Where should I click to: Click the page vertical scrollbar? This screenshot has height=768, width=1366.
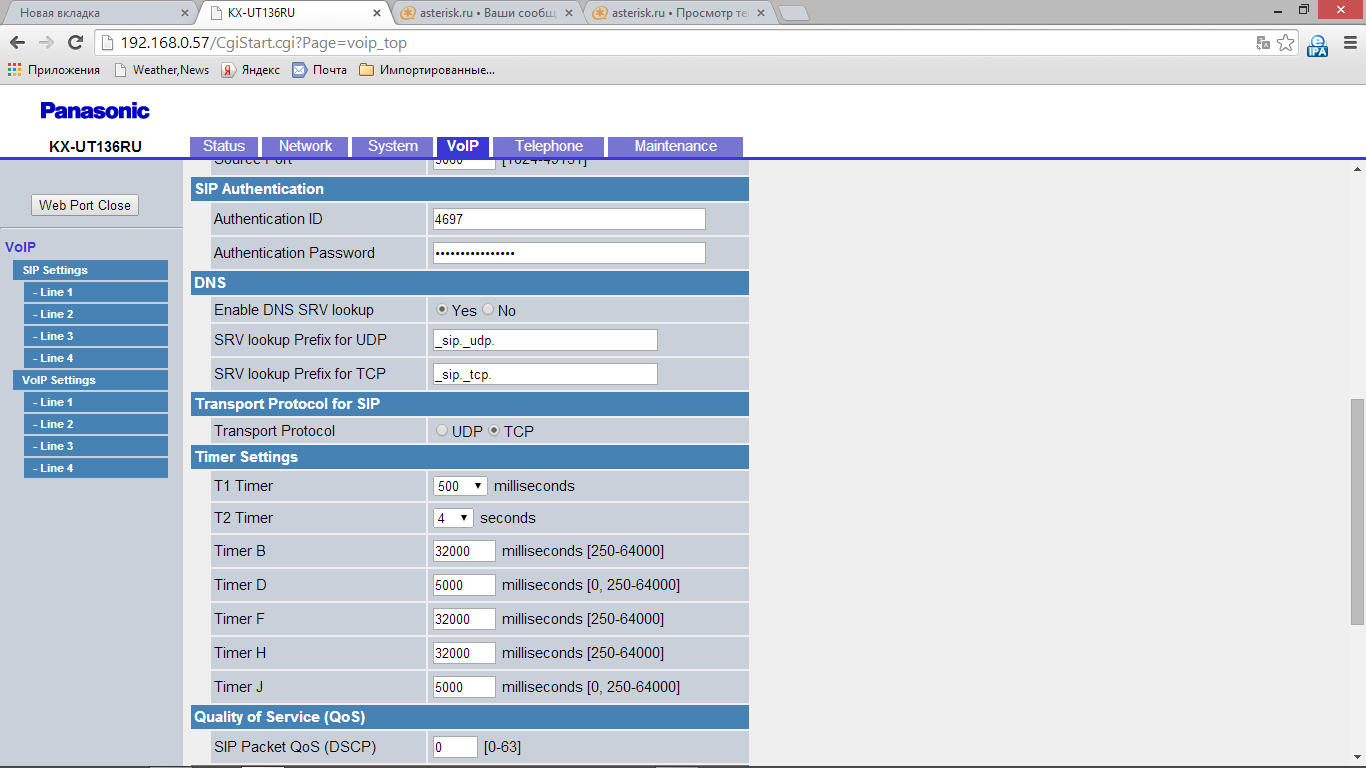tap(1357, 510)
